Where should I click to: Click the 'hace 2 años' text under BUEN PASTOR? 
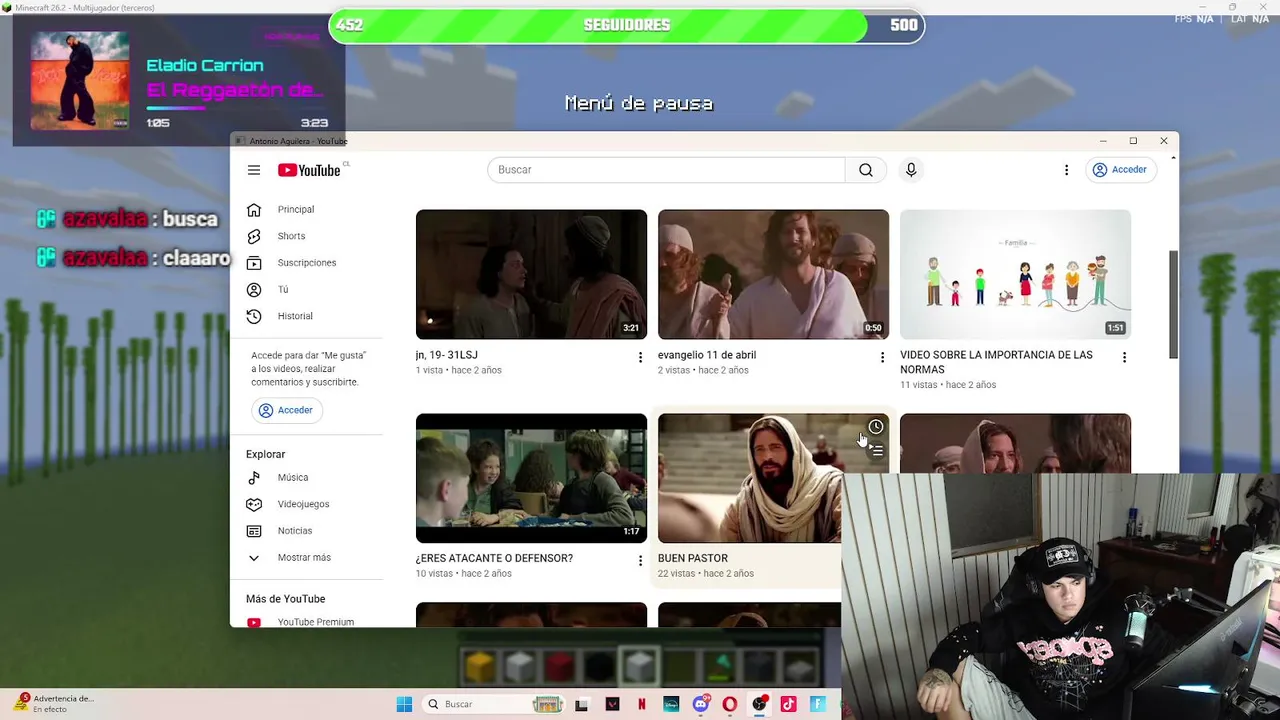[728, 574]
